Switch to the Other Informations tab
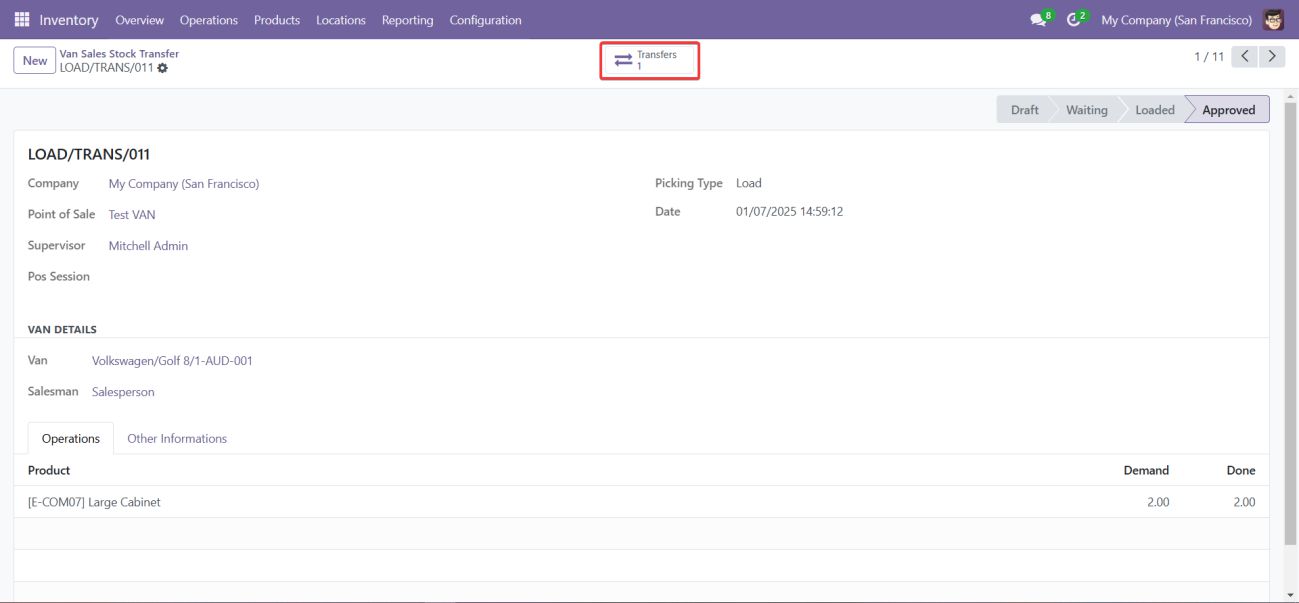1299x603 pixels. click(x=177, y=439)
